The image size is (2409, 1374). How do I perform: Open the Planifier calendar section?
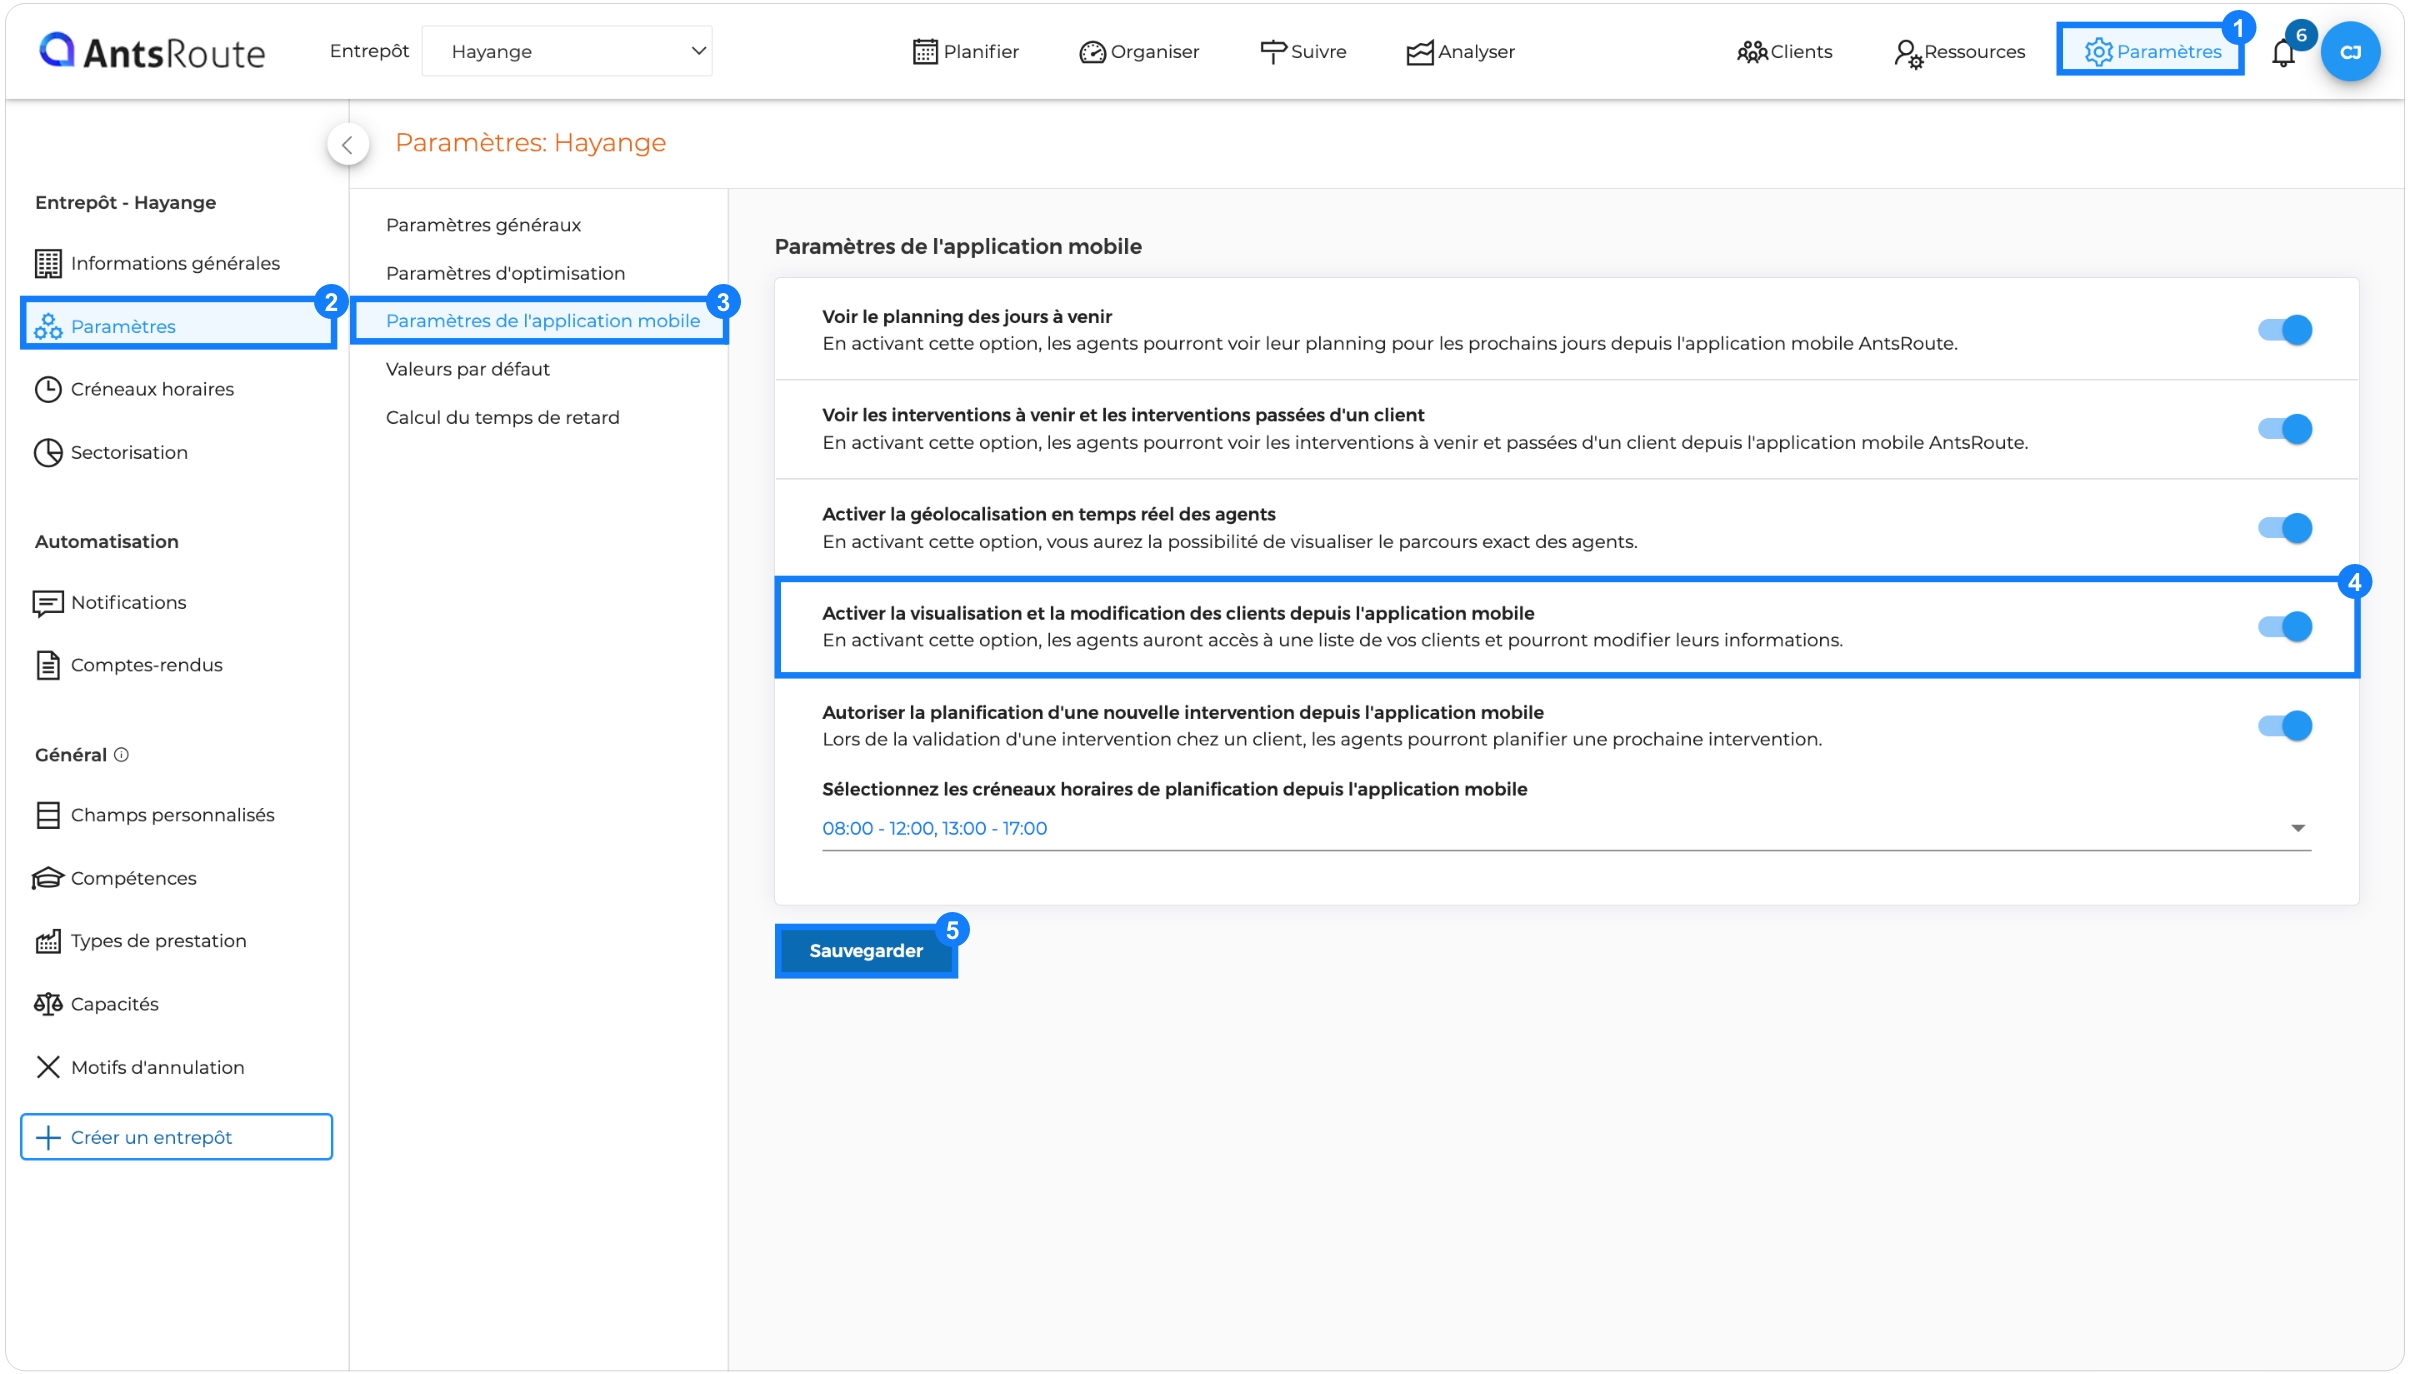(x=966, y=51)
